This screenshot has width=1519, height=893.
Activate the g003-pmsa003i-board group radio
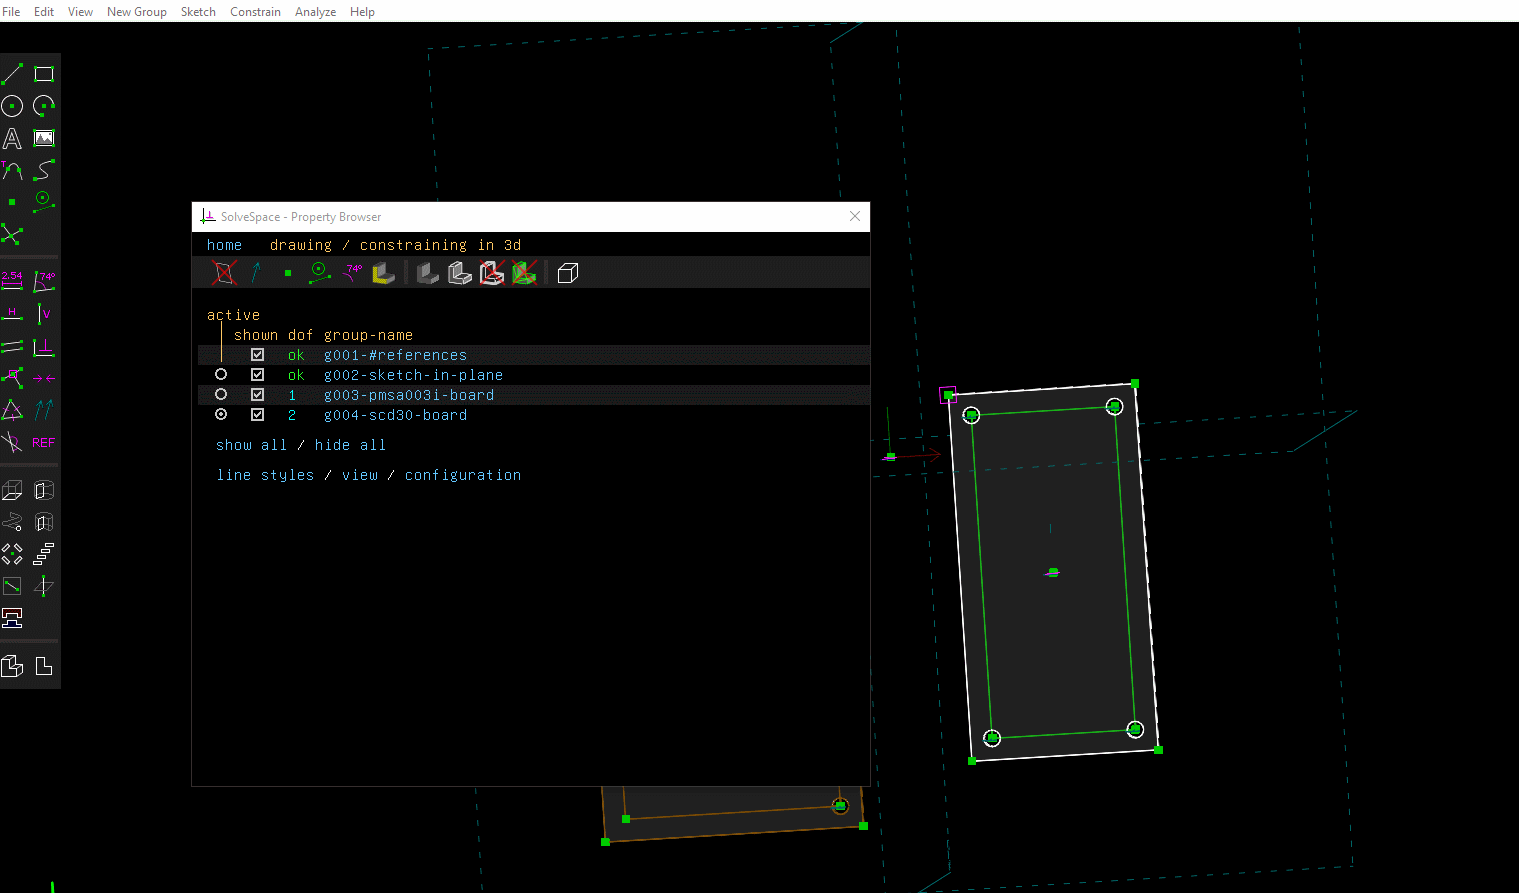click(x=220, y=394)
